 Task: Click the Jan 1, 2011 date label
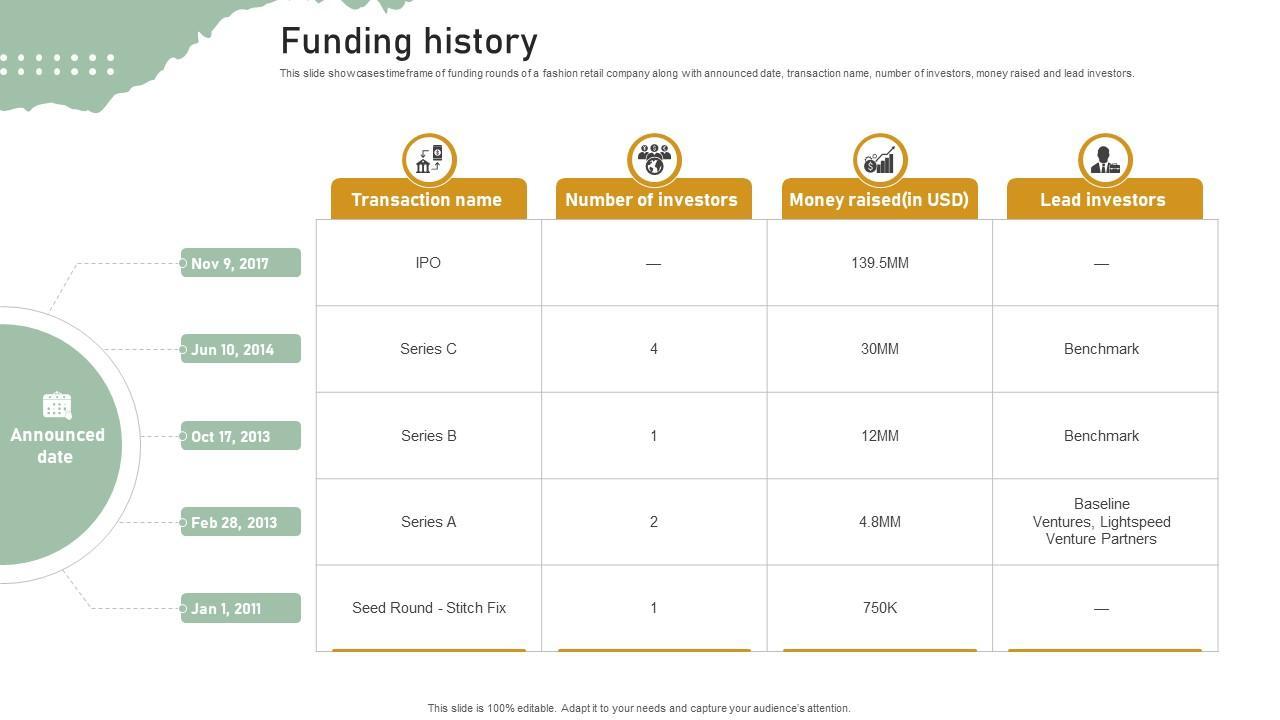point(240,608)
